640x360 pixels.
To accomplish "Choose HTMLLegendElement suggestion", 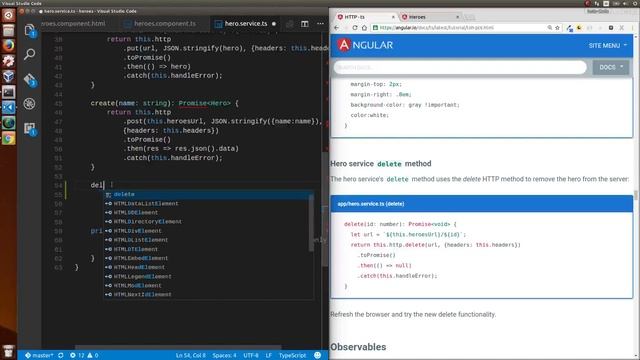I will 208,276.
